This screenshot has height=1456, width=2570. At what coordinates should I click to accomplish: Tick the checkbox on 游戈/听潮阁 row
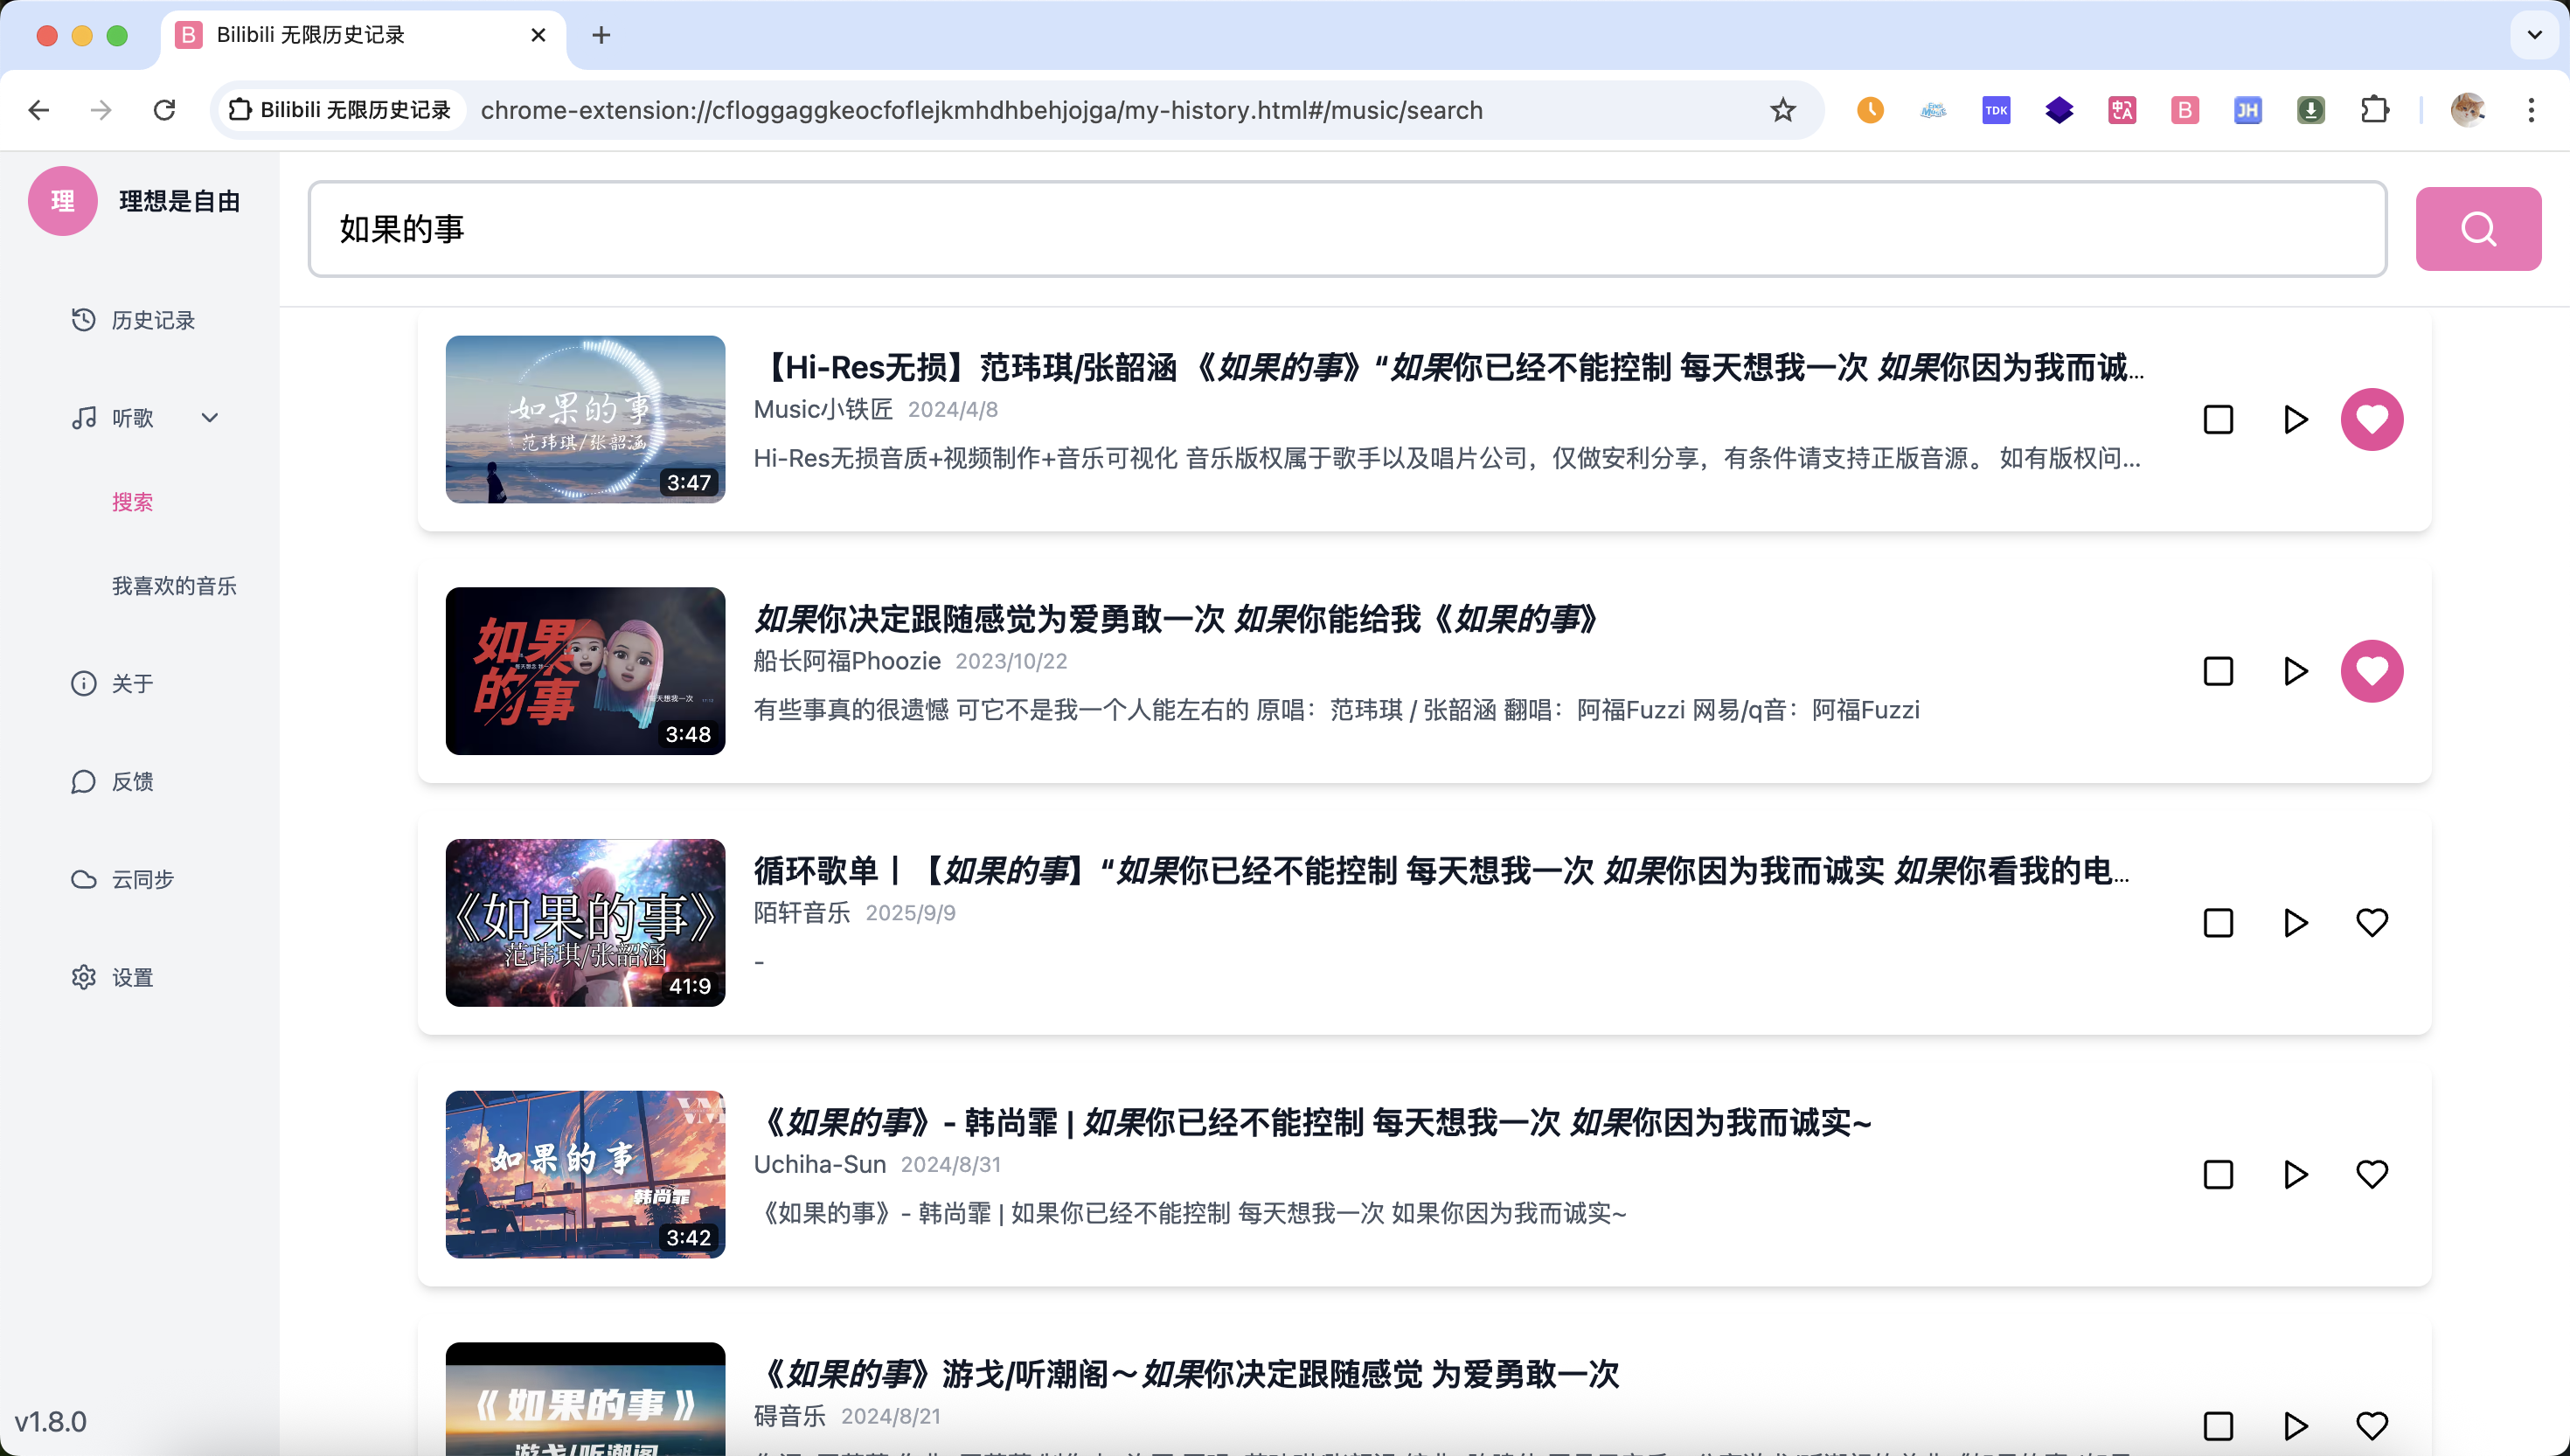click(x=2218, y=1427)
